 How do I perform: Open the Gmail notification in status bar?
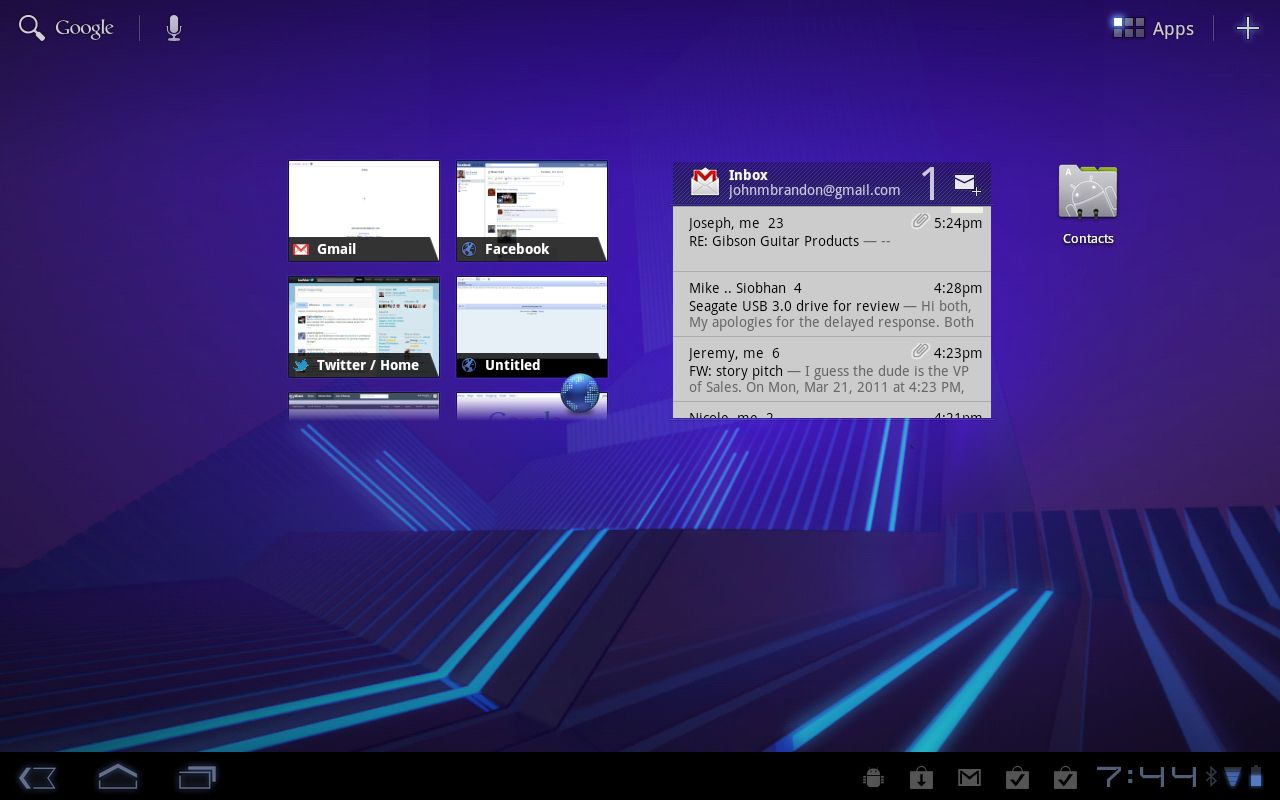point(969,777)
